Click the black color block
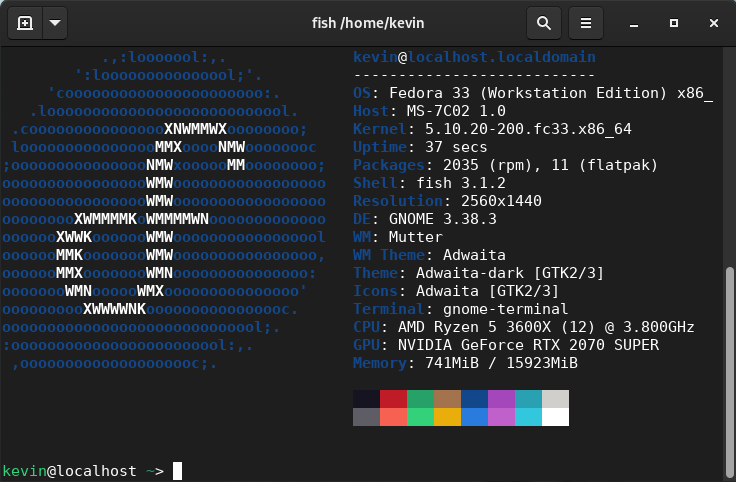736x482 pixels. (x=366, y=399)
